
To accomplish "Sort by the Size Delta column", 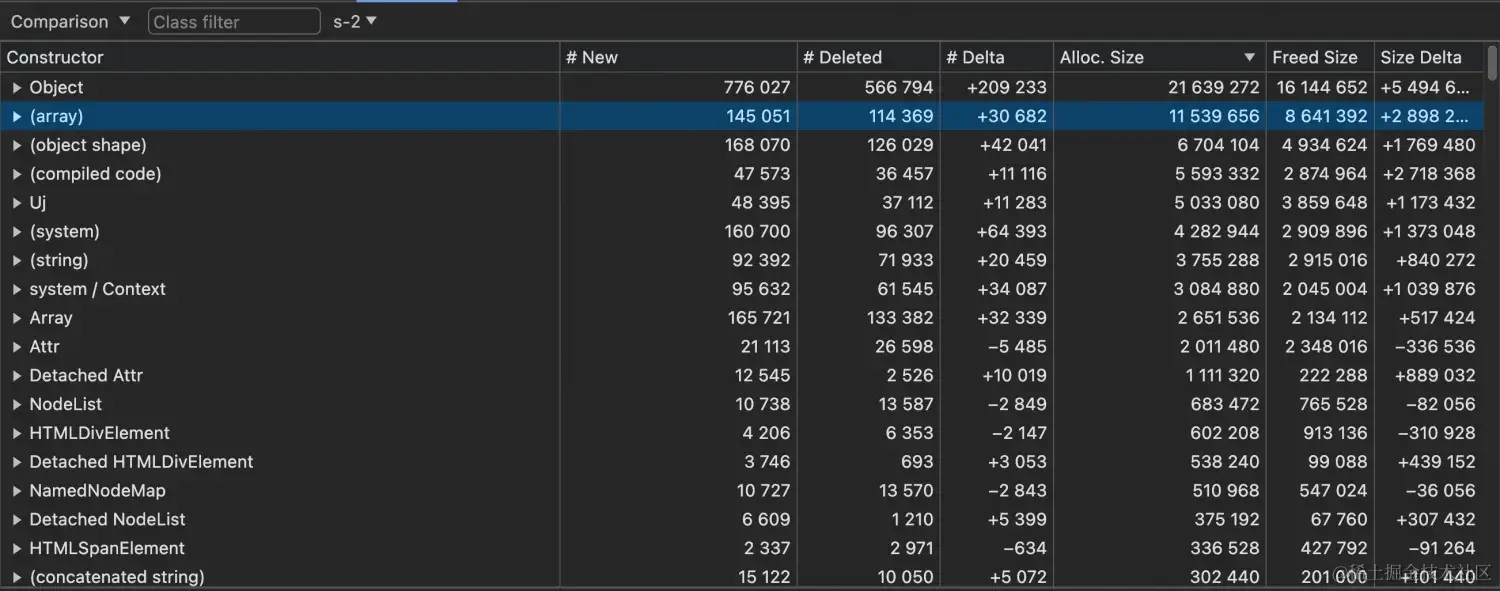I will 1420,57.
